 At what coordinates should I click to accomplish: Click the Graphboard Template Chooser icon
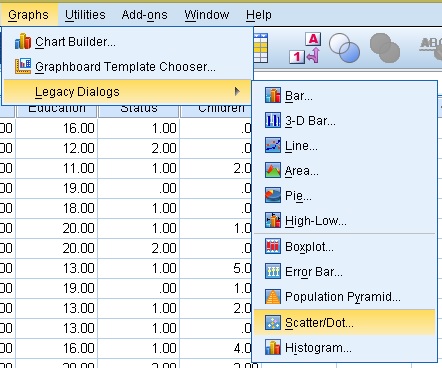23,66
